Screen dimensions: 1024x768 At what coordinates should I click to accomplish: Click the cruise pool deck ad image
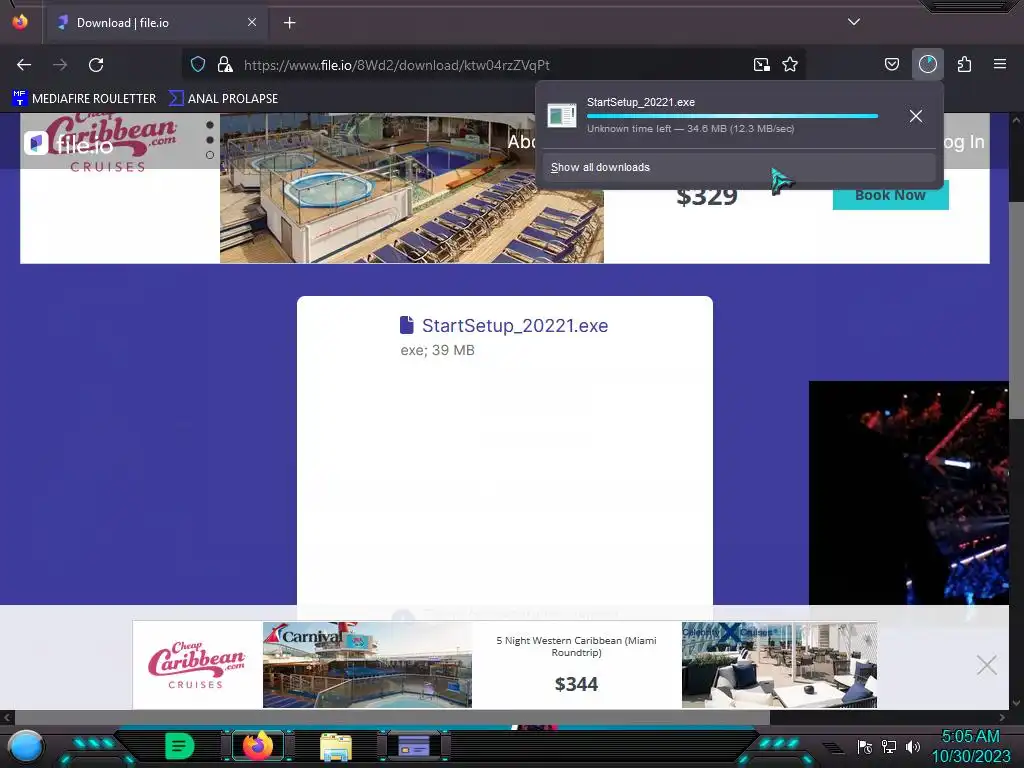tap(411, 188)
